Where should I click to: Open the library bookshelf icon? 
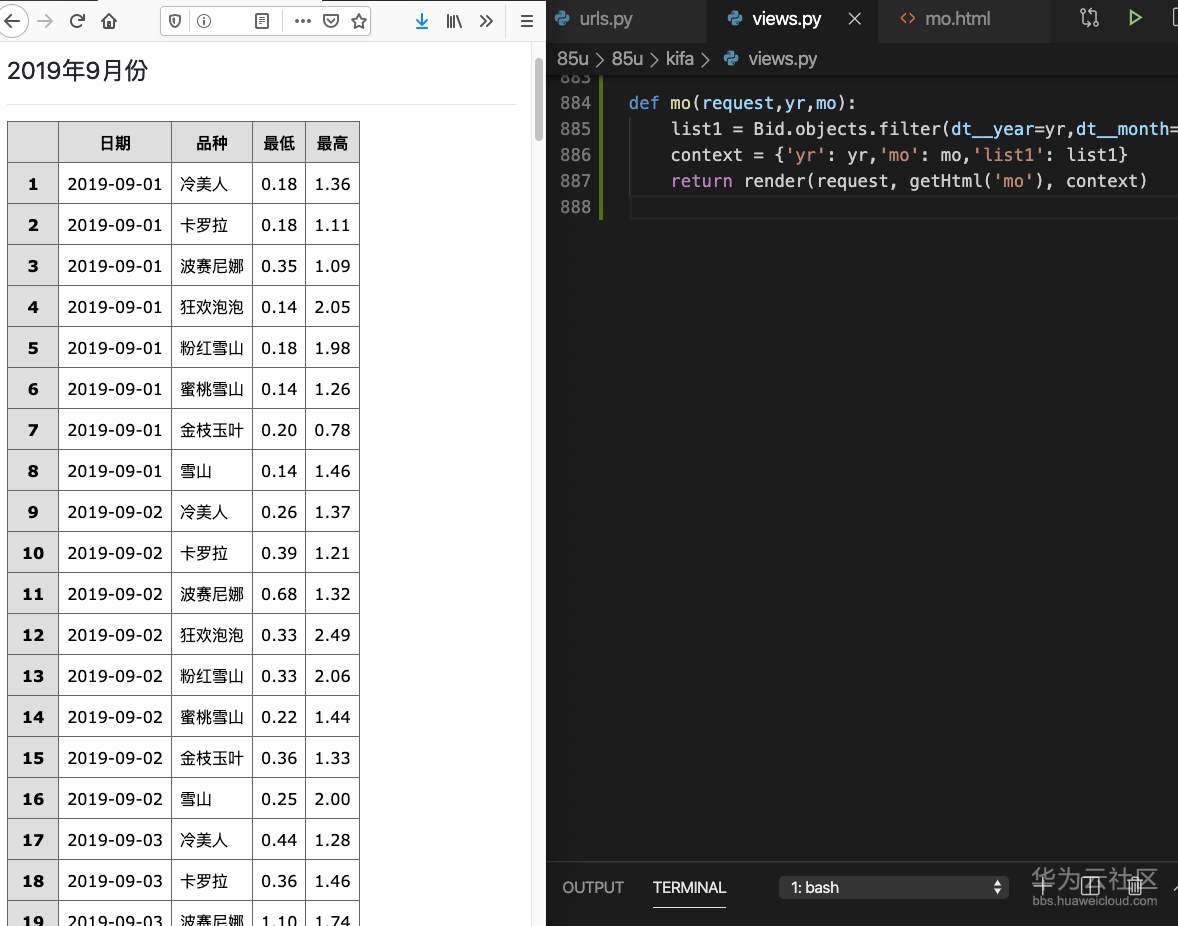pyautogui.click(x=454, y=21)
